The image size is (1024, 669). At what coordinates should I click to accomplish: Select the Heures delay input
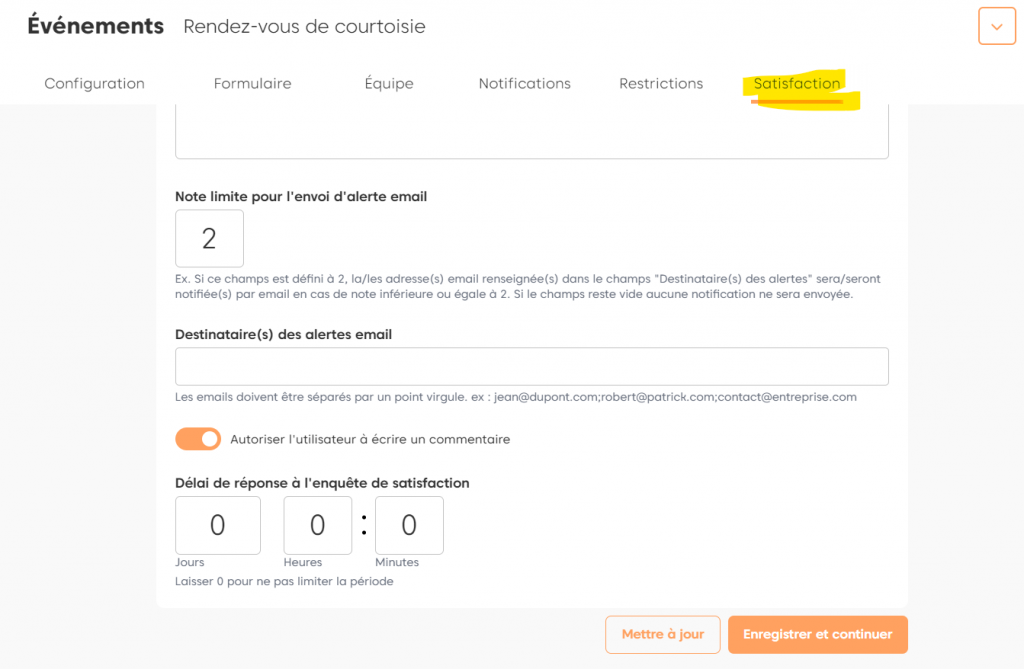(318, 525)
